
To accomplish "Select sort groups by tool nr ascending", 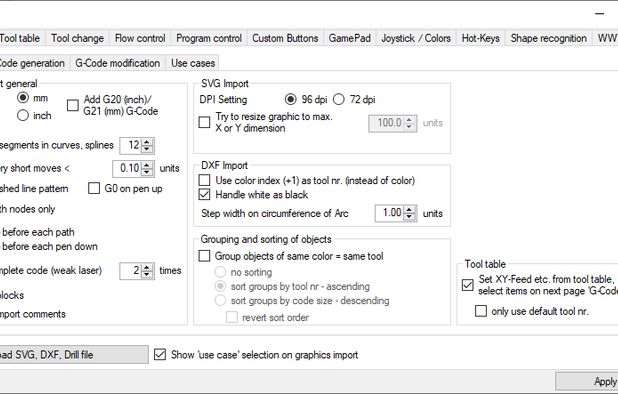I will click(x=220, y=286).
